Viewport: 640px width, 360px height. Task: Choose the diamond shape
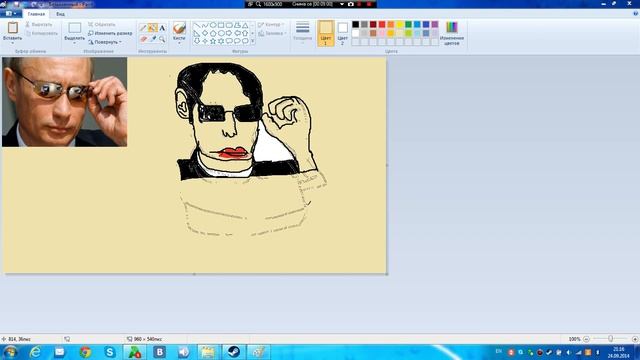point(205,33)
